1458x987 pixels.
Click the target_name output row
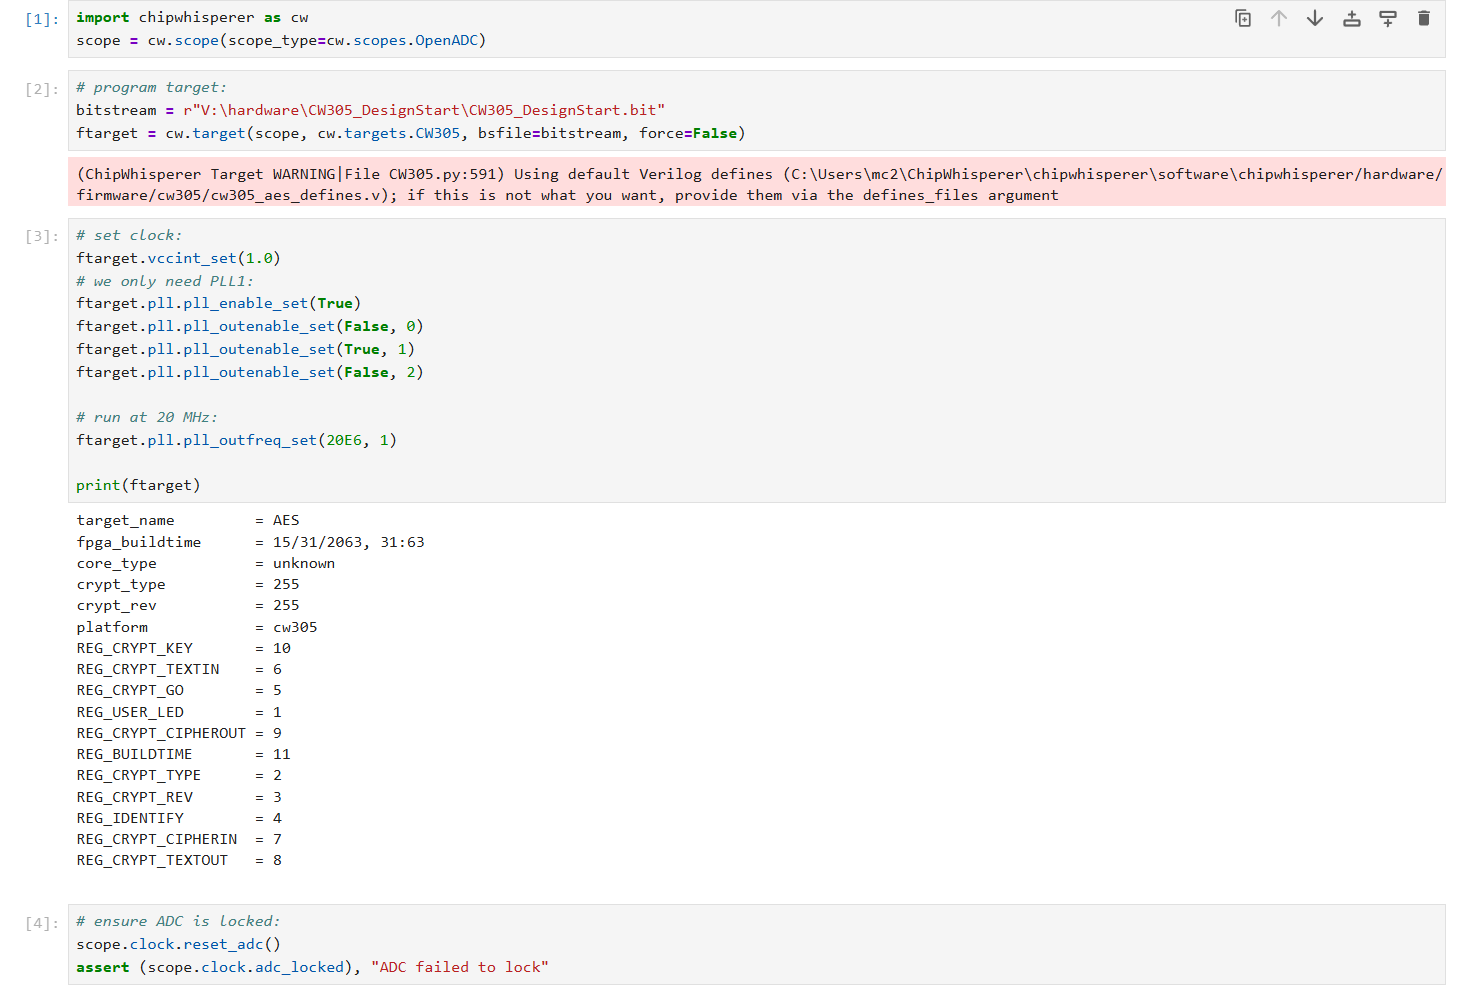coord(187,520)
